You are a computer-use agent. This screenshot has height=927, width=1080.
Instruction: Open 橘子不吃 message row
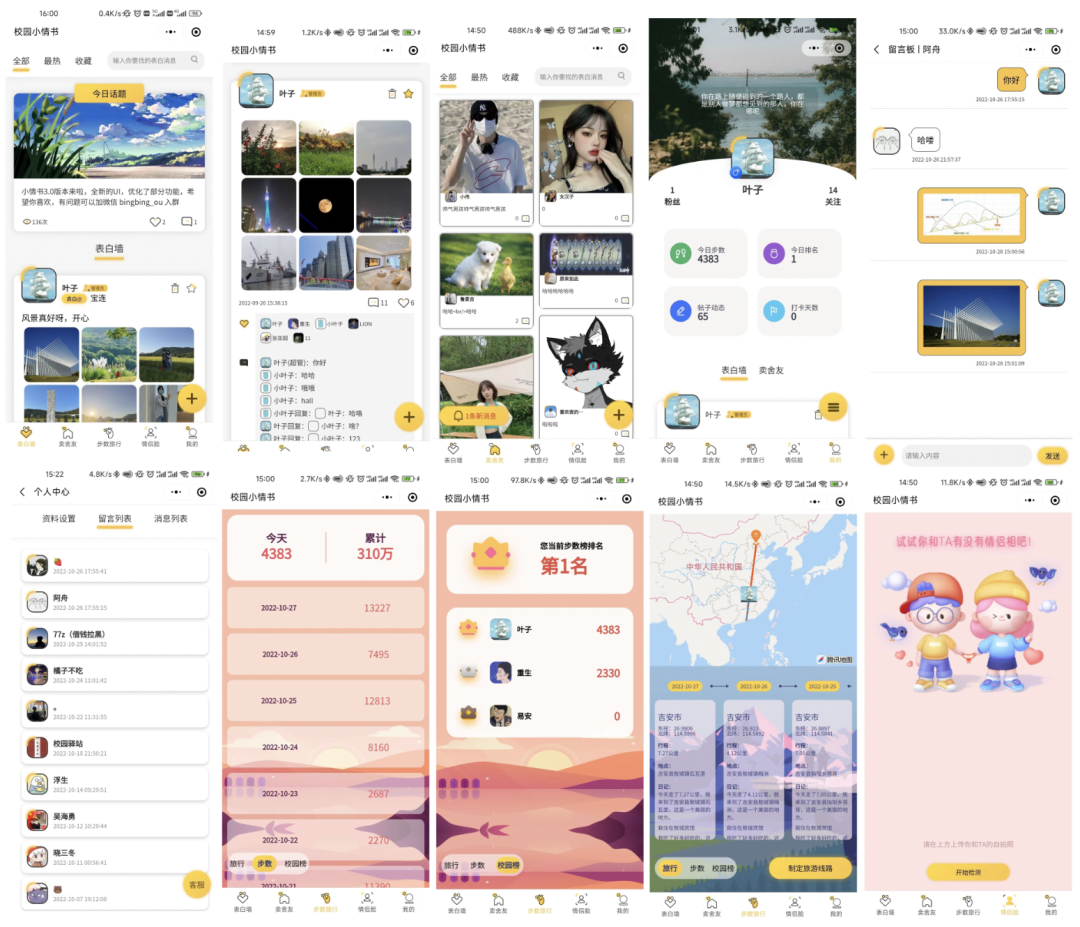pyautogui.click(x=115, y=675)
